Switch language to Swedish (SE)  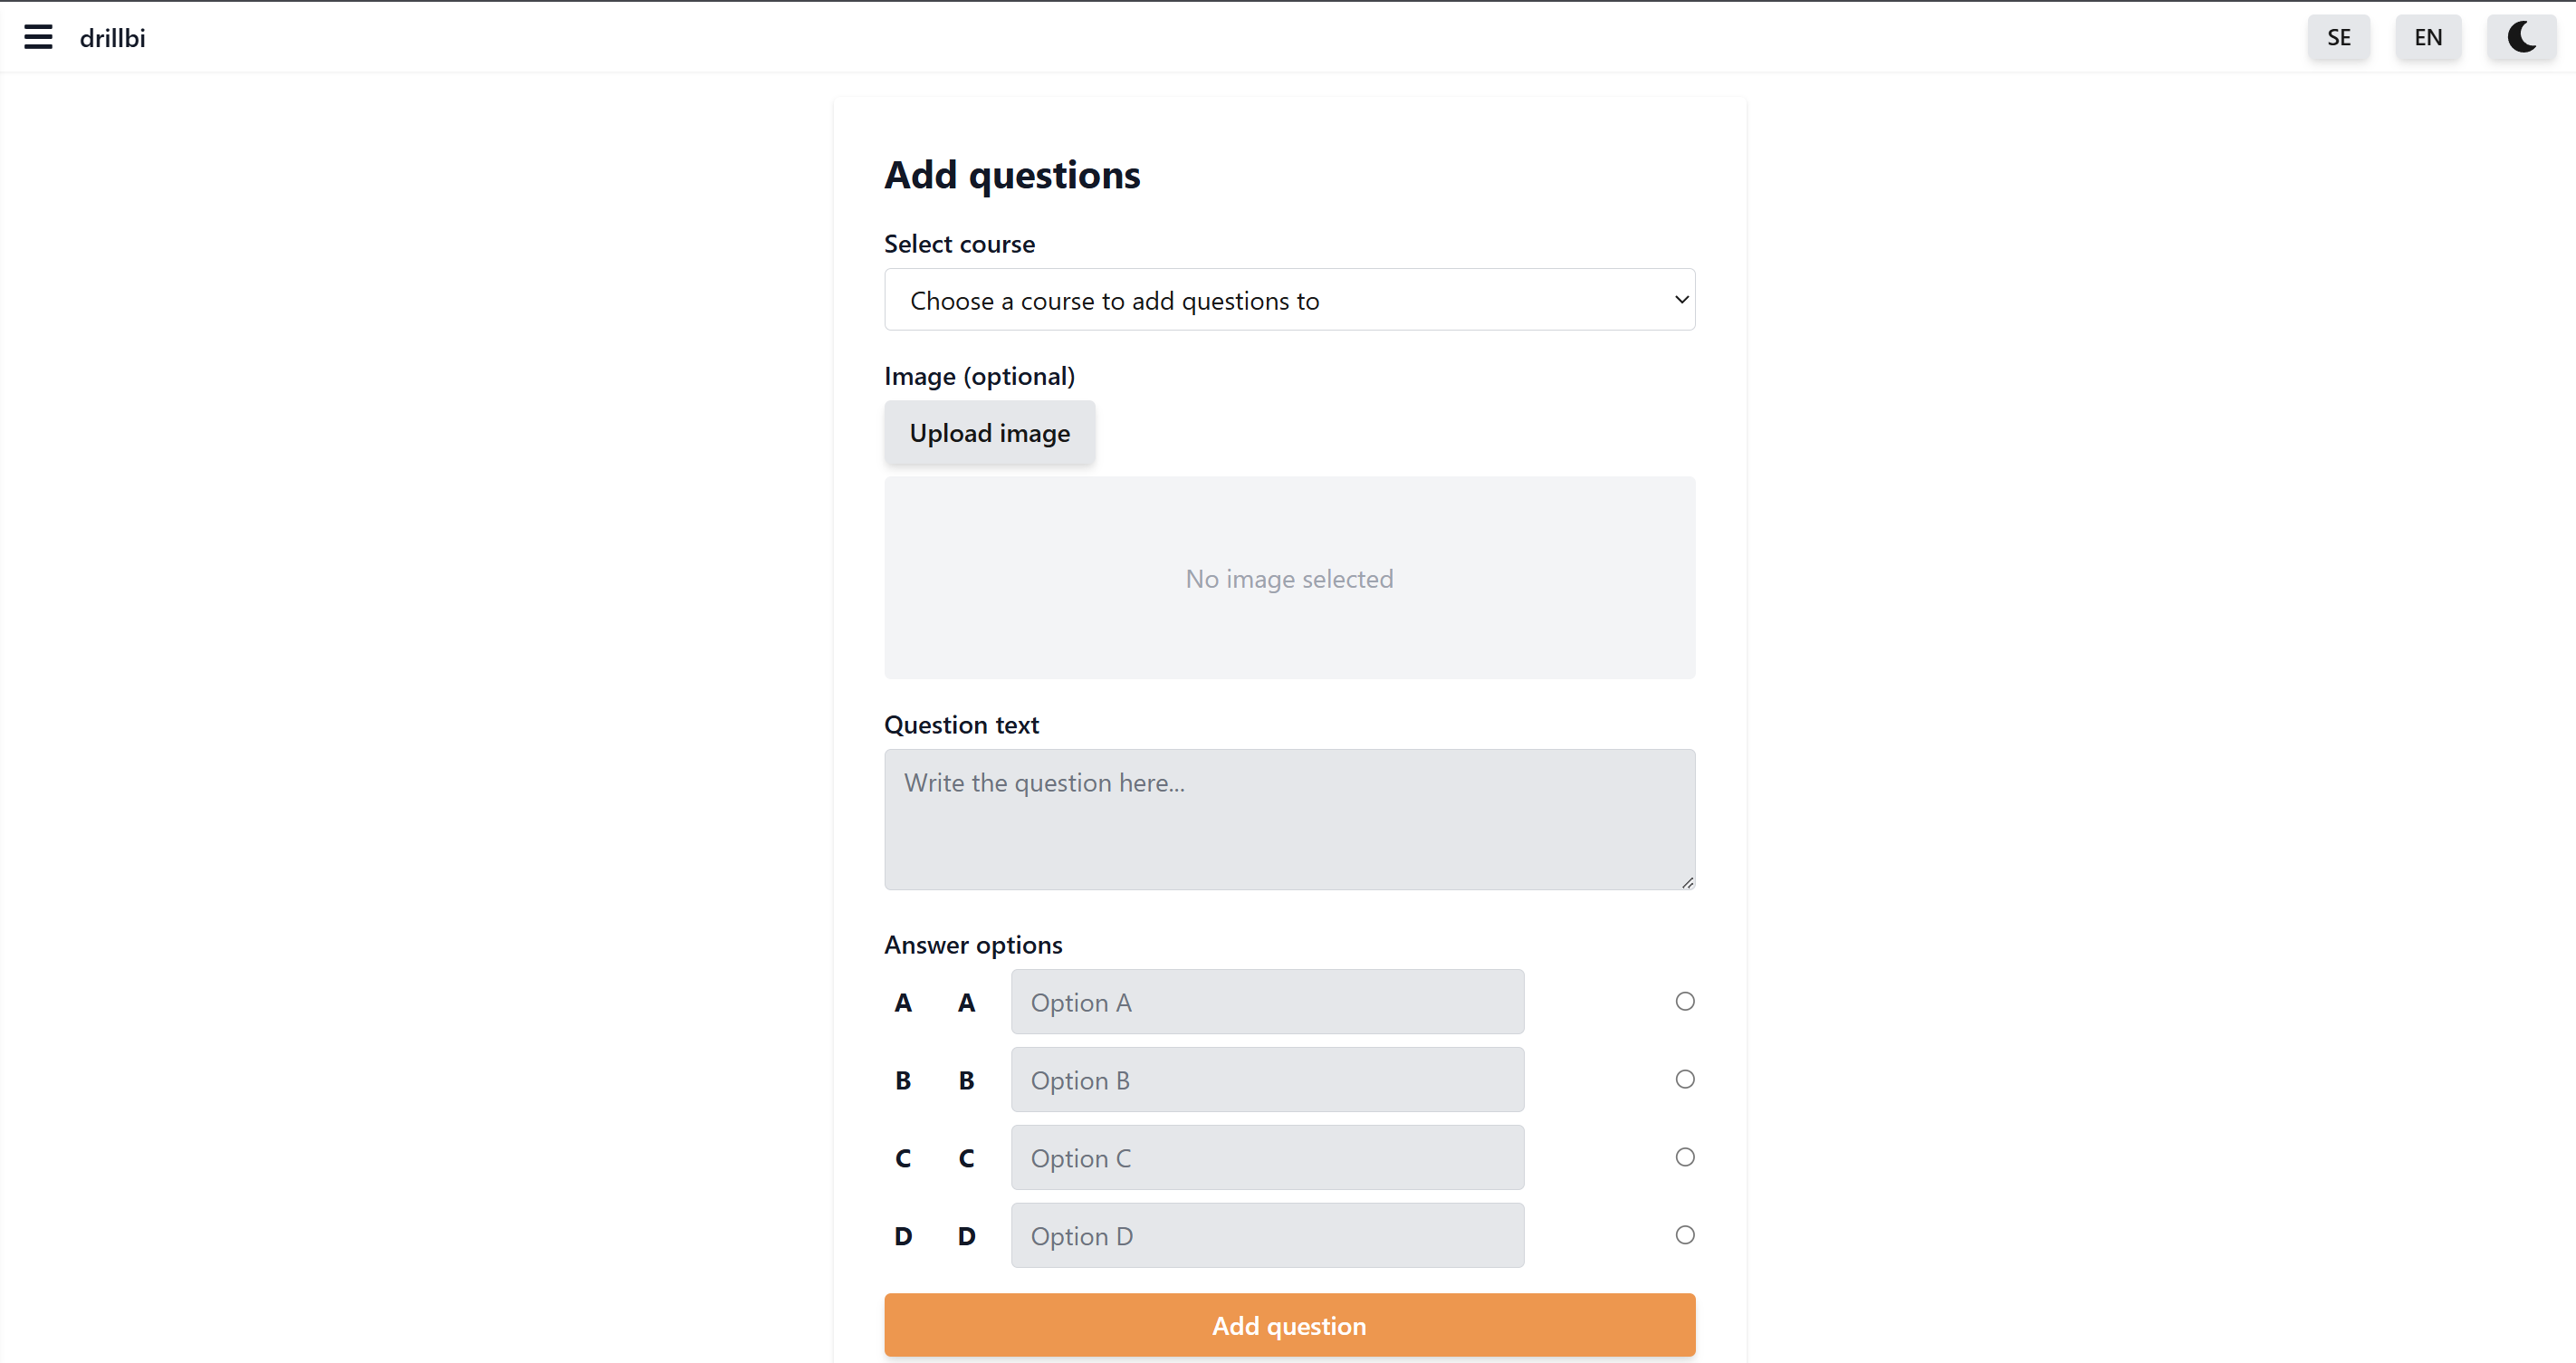2338,38
